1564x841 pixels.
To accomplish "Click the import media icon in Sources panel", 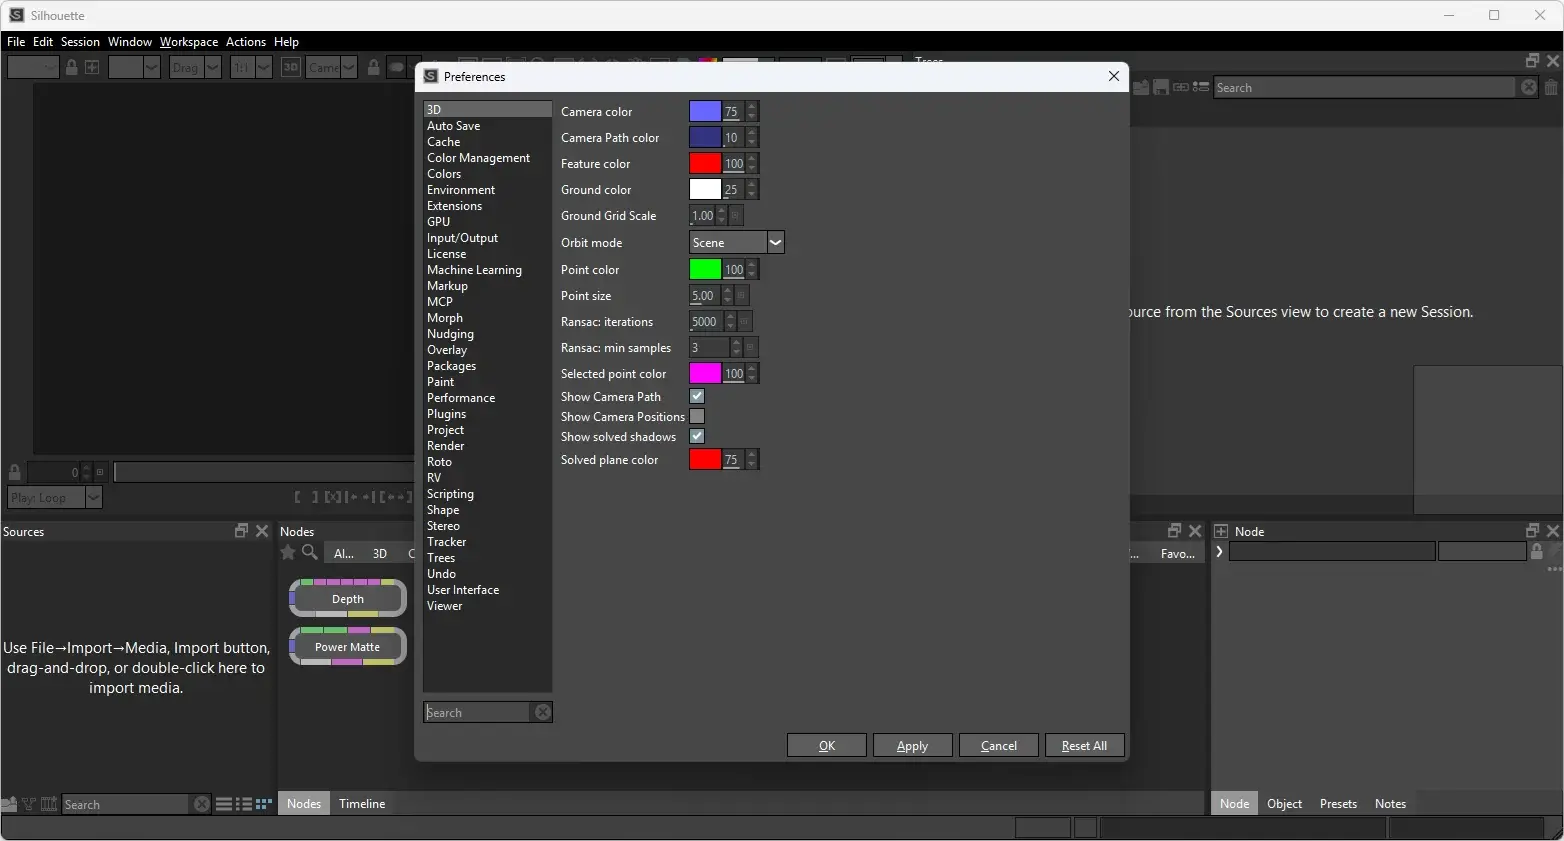I will point(9,804).
